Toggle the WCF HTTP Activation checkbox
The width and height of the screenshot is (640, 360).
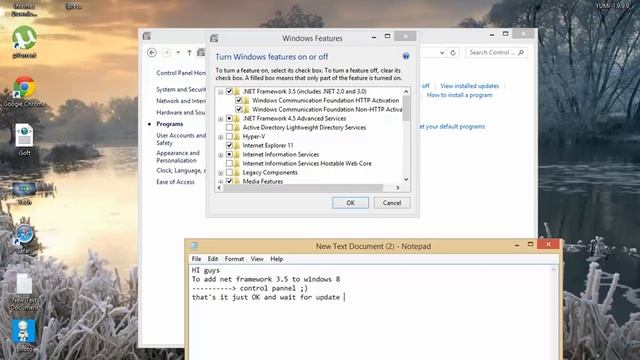[x=238, y=100]
